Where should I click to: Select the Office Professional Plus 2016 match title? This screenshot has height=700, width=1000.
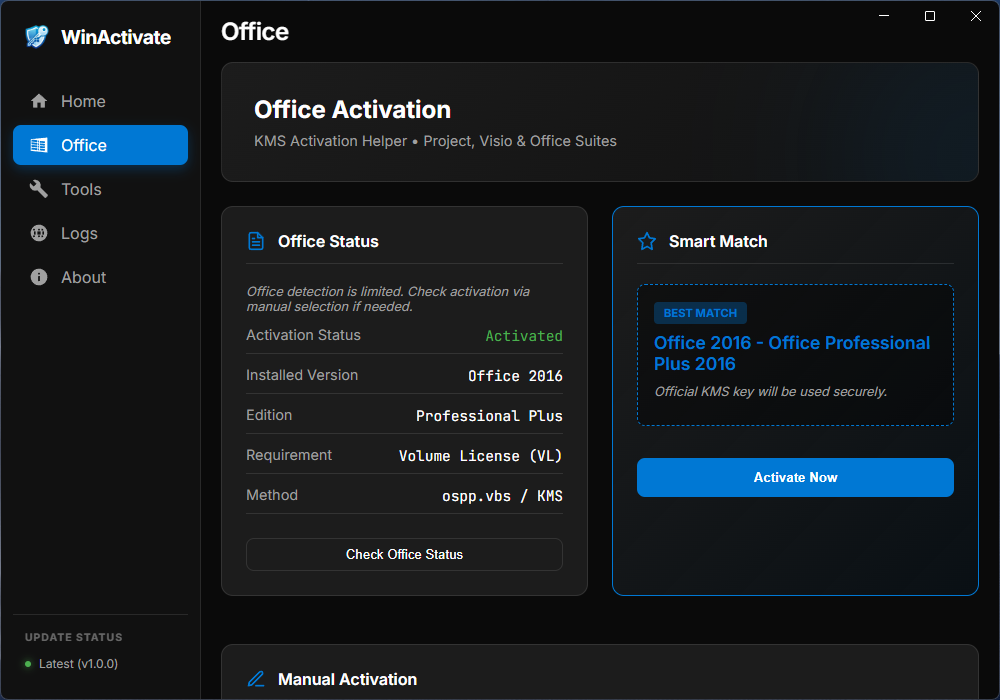tap(792, 353)
